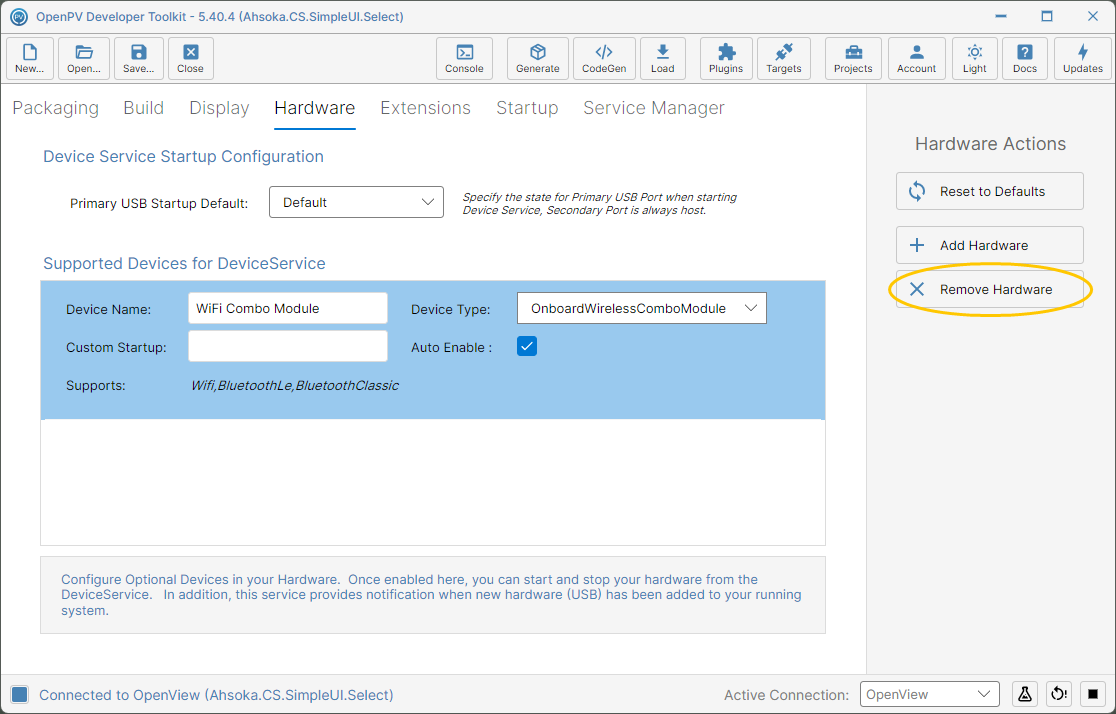The width and height of the screenshot is (1116, 714).
Task: Click the restart icon in status bar
Action: (1059, 694)
